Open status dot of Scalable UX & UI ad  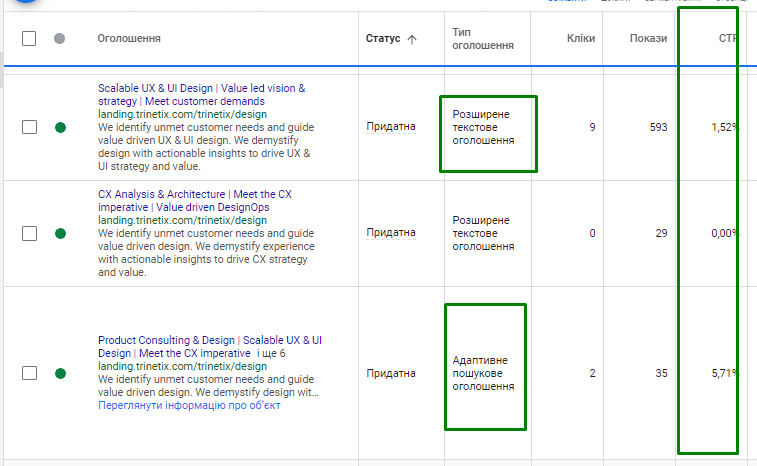pos(60,127)
